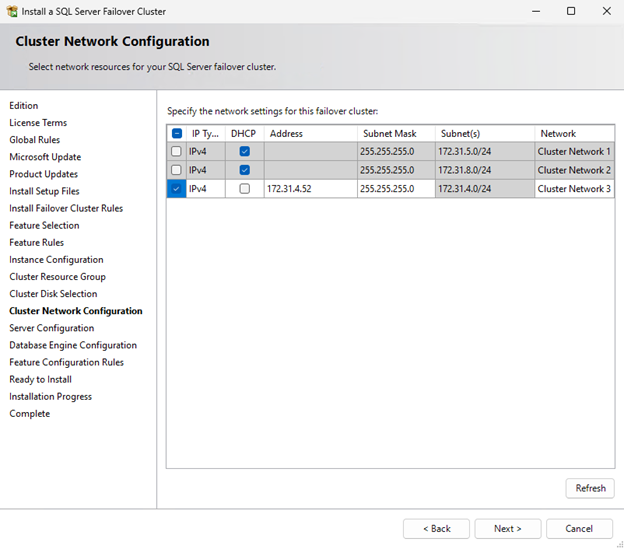Click the 172.31.8.0/24 subnet cell

(485, 170)
